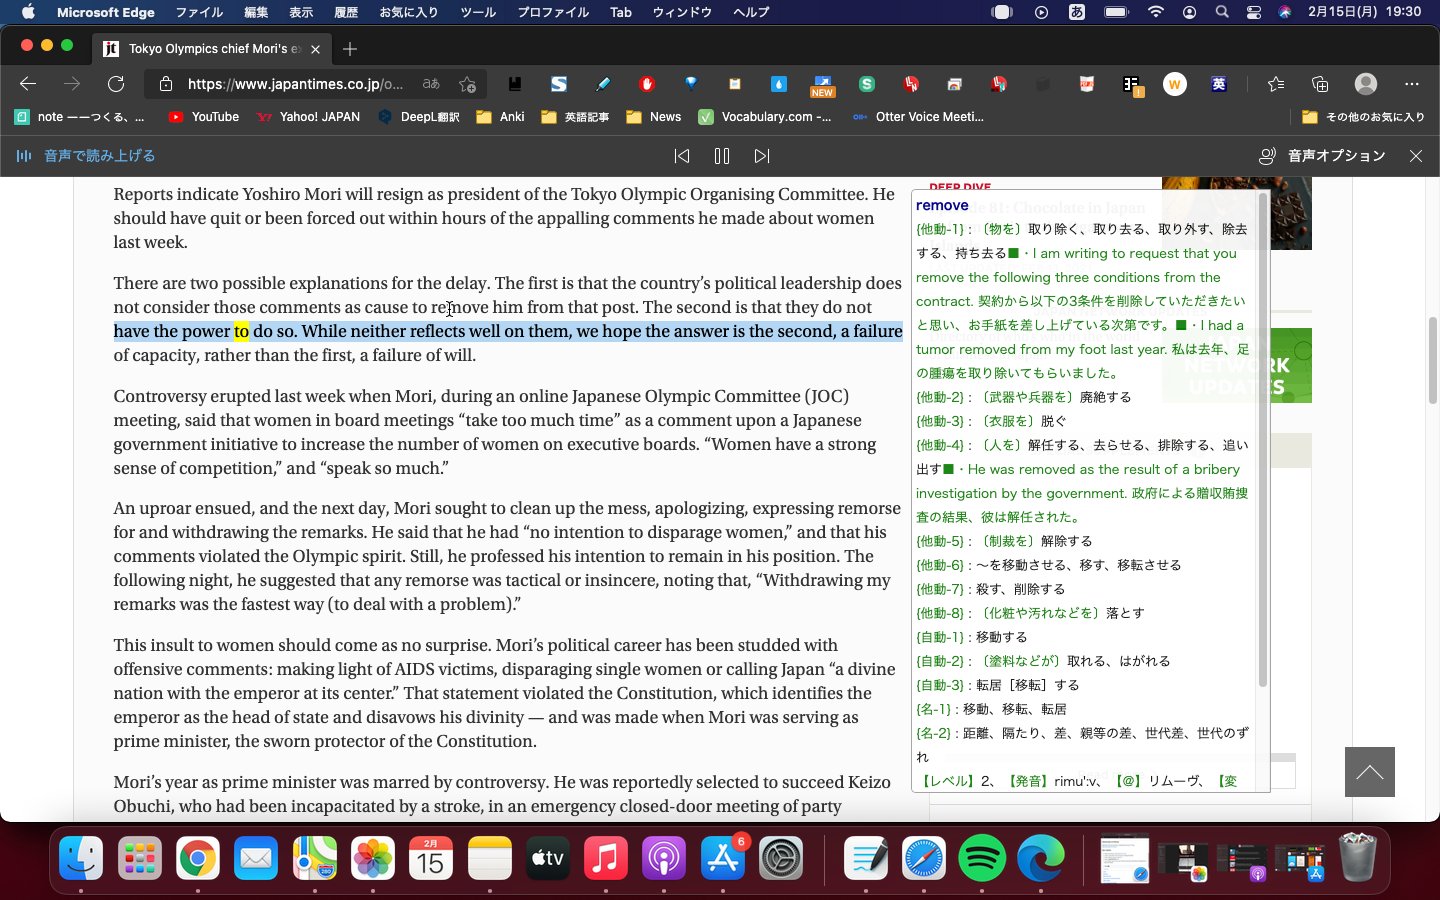Image resolution: width=1440 pixels, height=900 pixels.
Task: Click the scroll-to-top arrow button
Action: point(1370,772)
